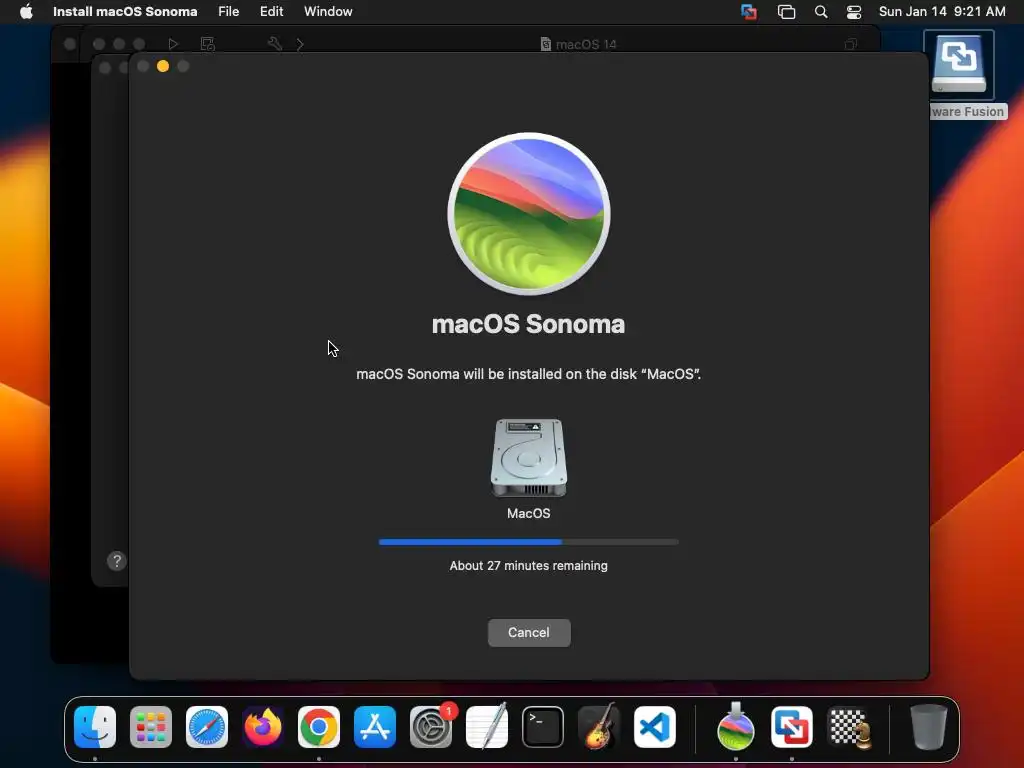Open the wrench settings icon in the VMware window
Viewport: 1024px width, 768px height.
[275, 44]
